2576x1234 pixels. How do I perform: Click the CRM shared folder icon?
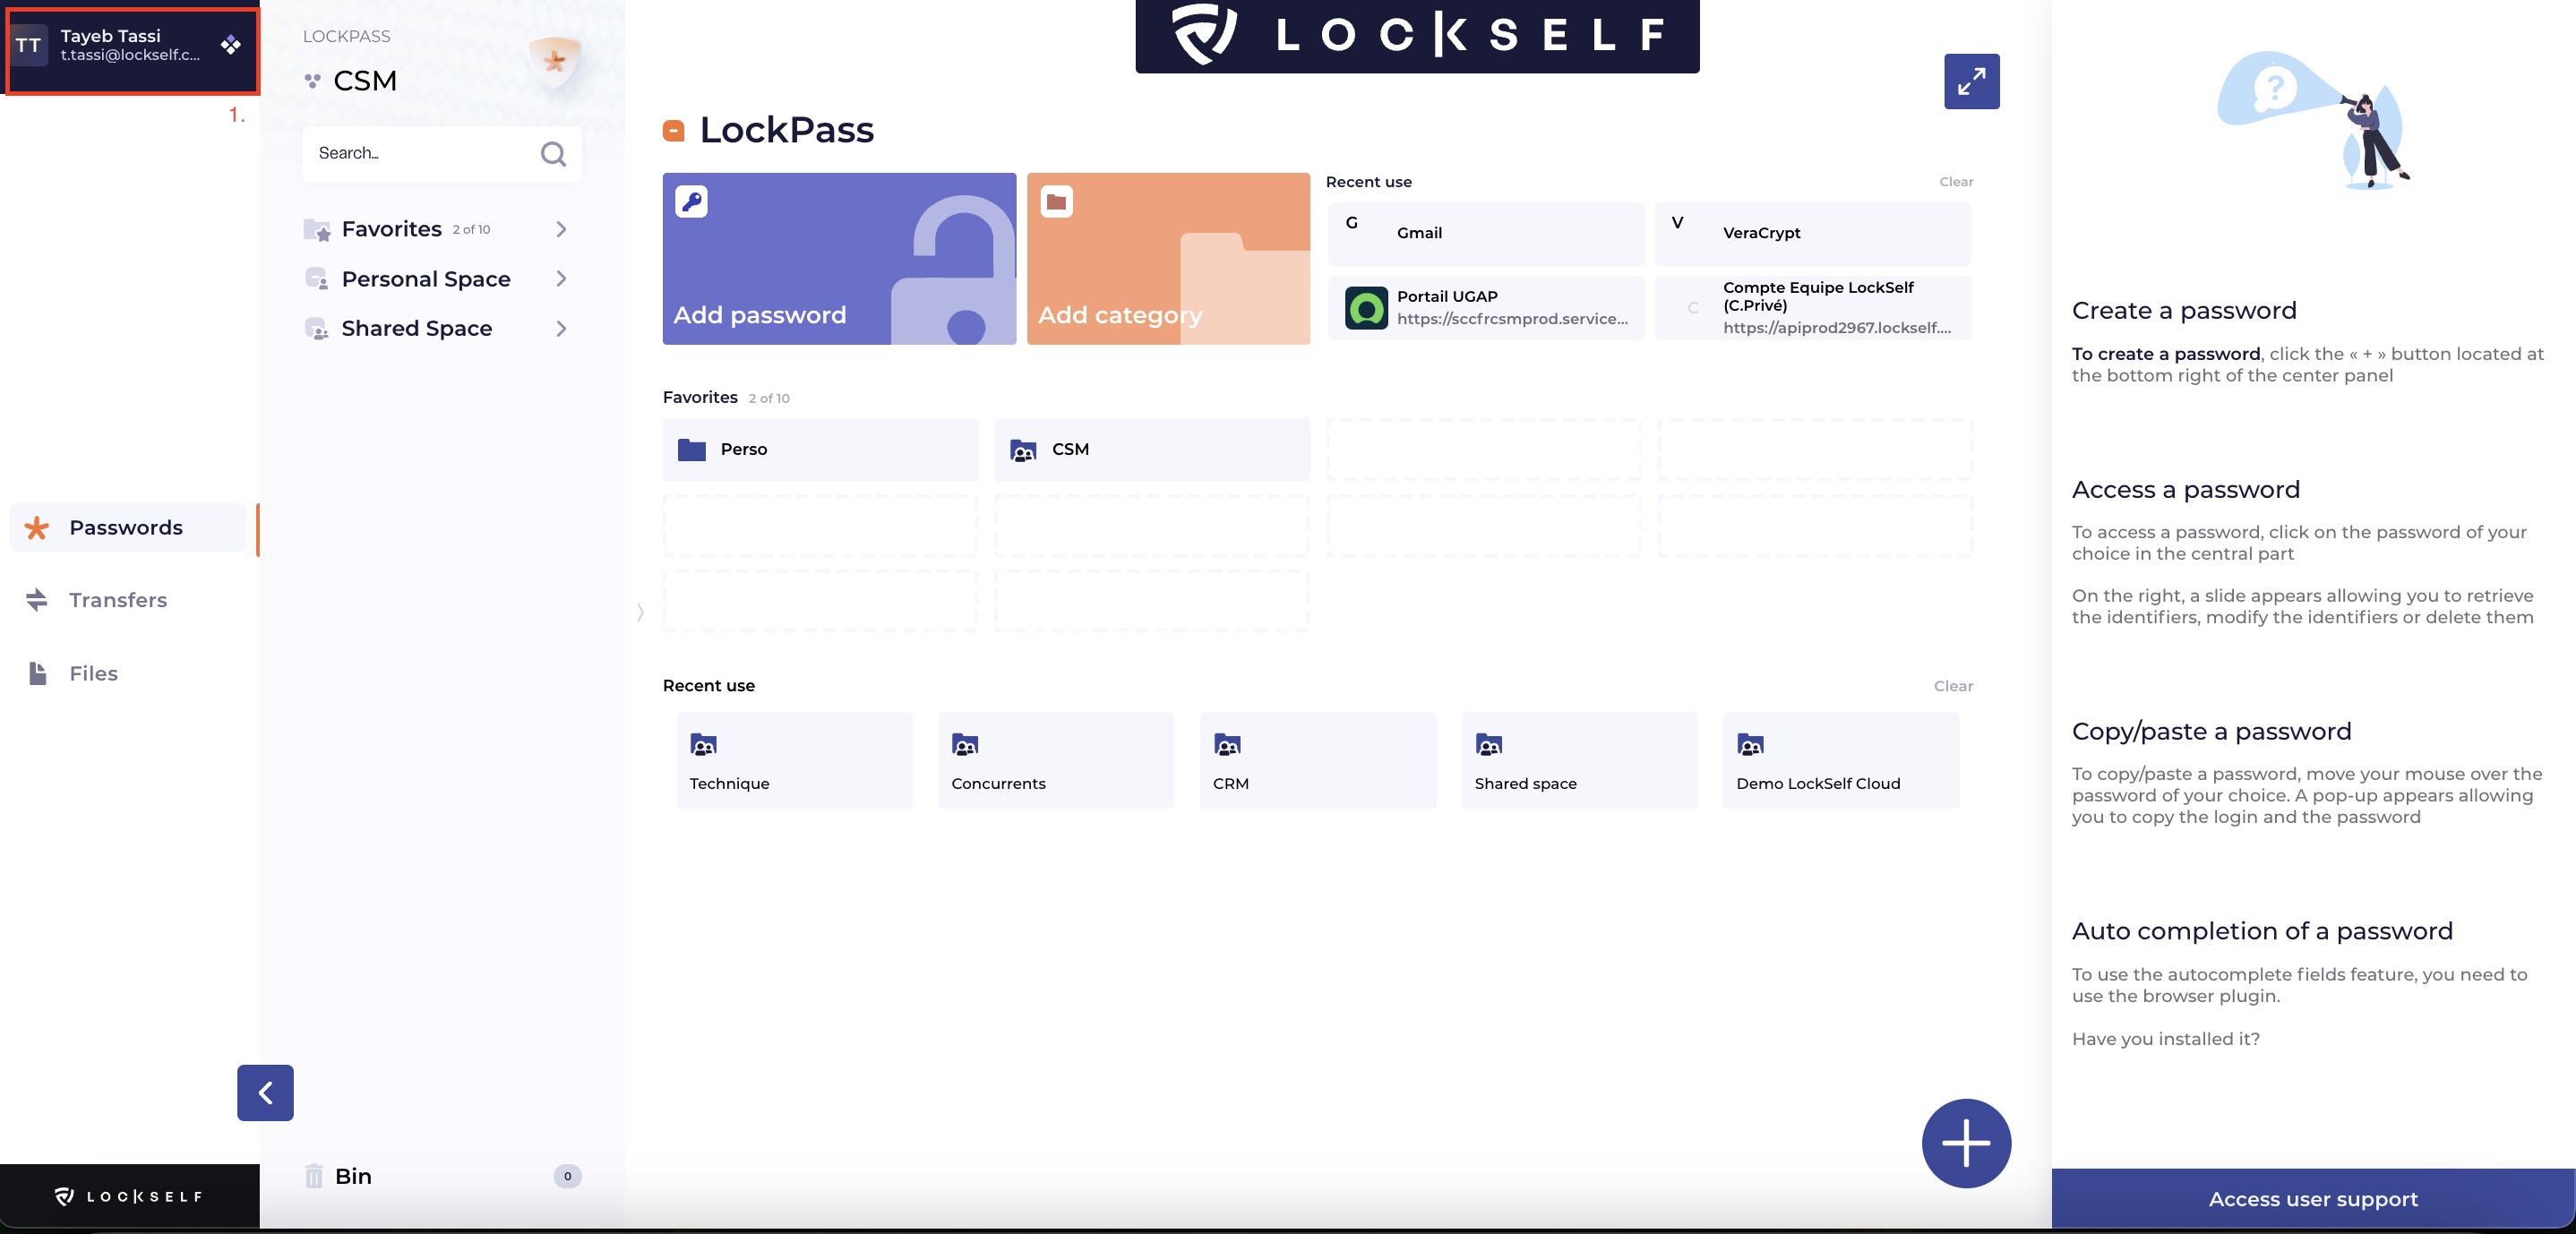point(1227,745)
